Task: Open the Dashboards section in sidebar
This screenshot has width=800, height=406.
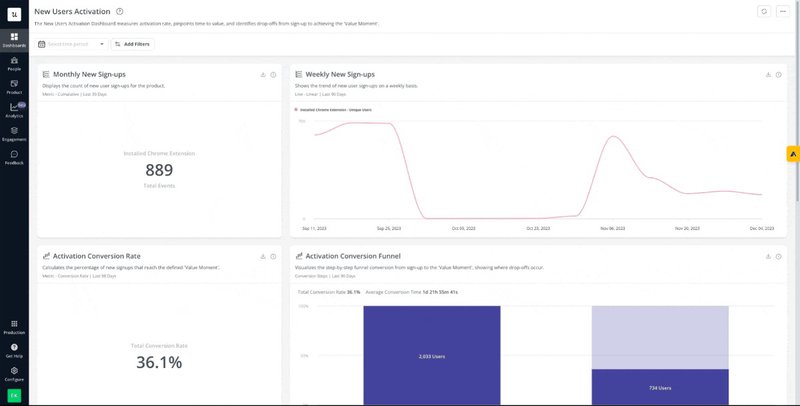Action: pyautogui.click(x=14, y=39)
